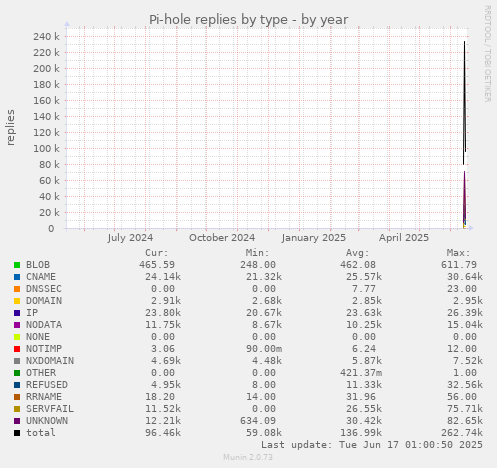The image size is (497, 468).
Task: Click the 'April 2025' axis label
Action: [x=404, y=238]
